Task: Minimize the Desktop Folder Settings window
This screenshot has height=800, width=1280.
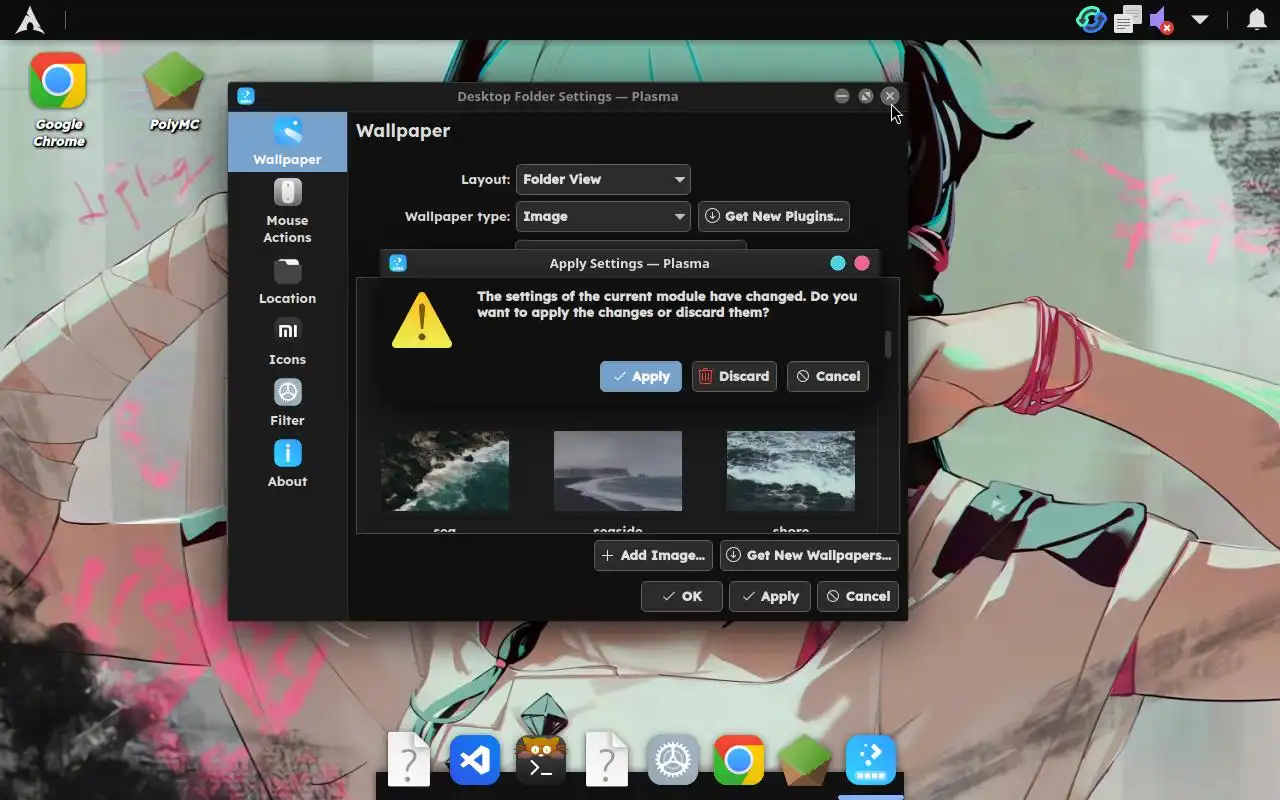Action: click(842, 96)
